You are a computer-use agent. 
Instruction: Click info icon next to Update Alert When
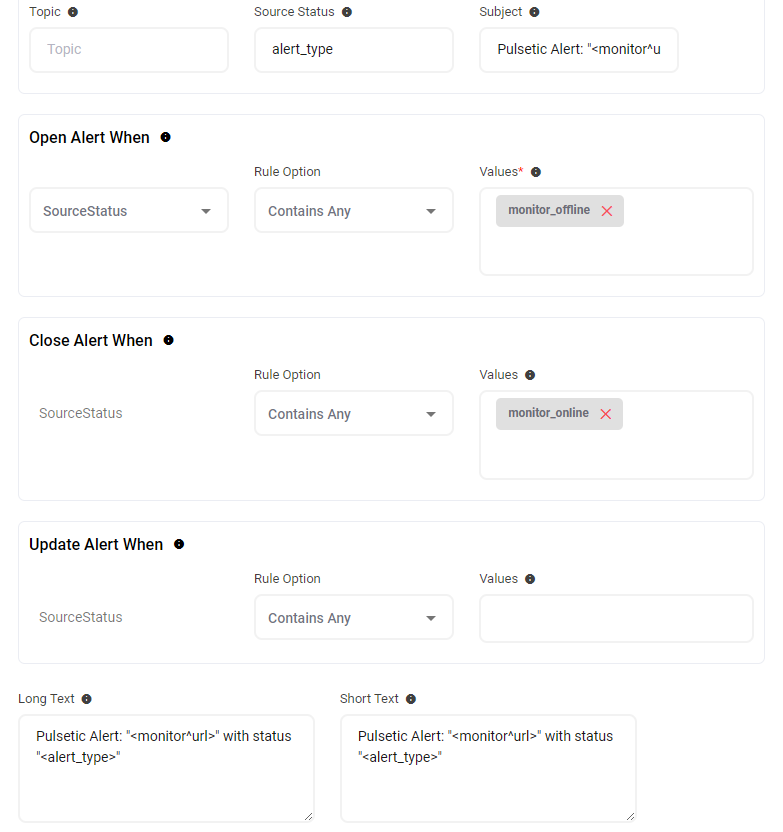(x=179, y=544)
